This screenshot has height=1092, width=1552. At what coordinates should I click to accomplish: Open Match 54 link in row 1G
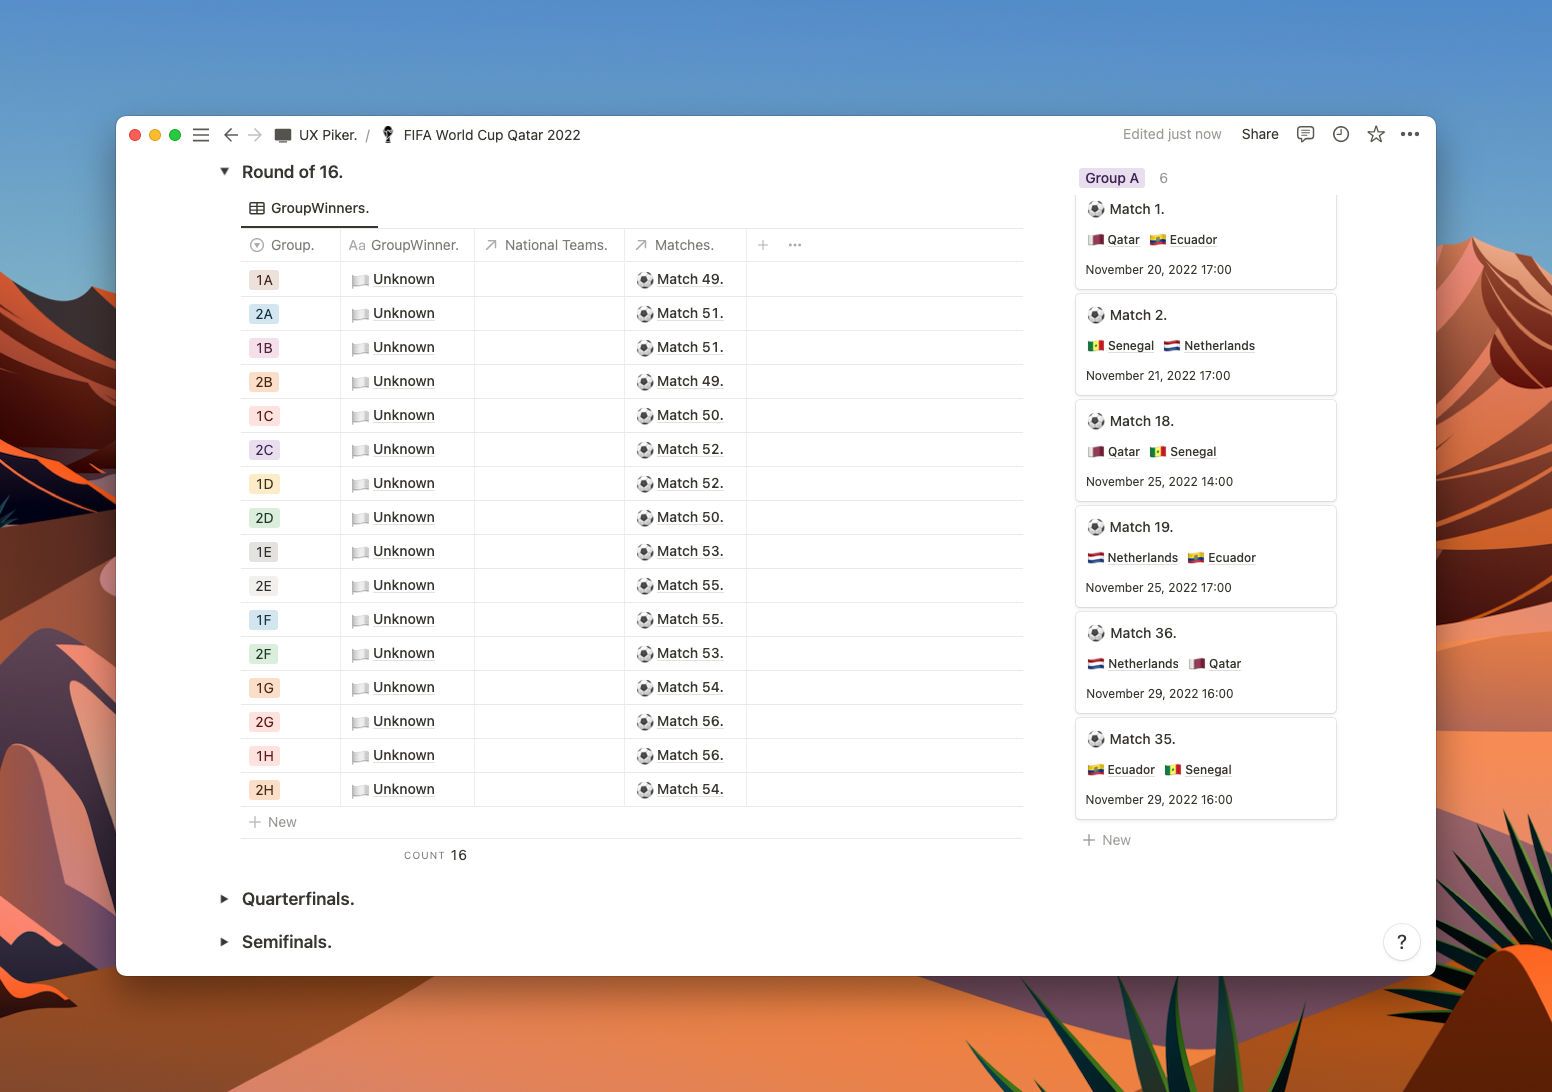tap(690, 687)
